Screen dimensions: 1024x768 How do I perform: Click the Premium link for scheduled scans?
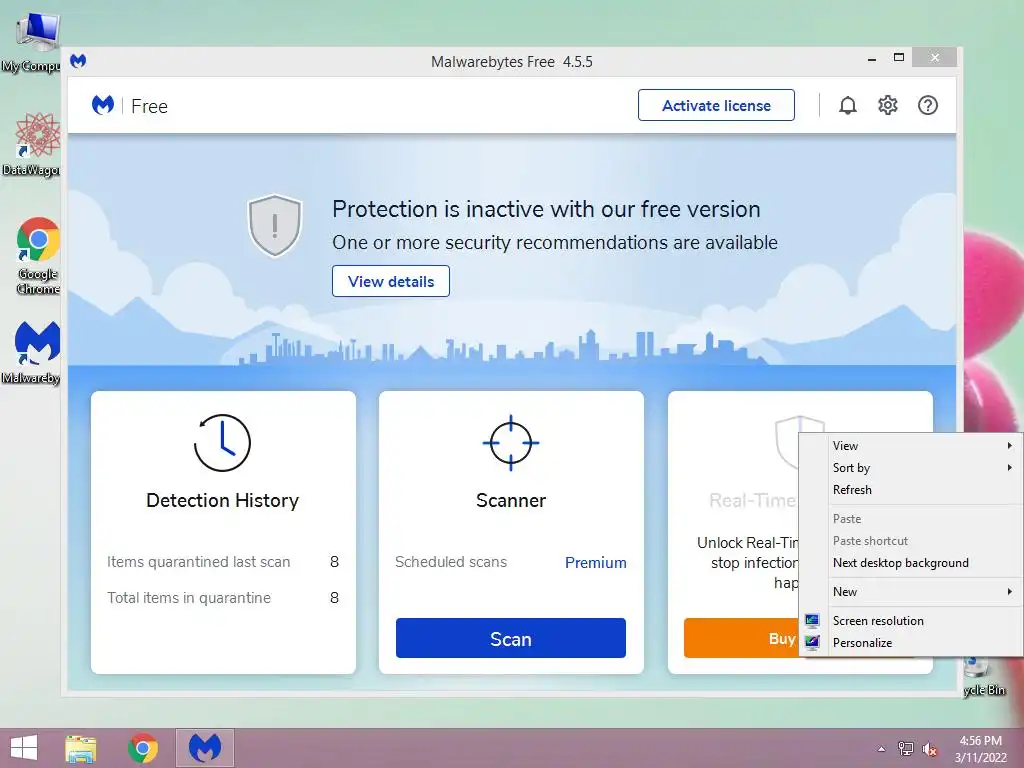[x=596, y=562]
